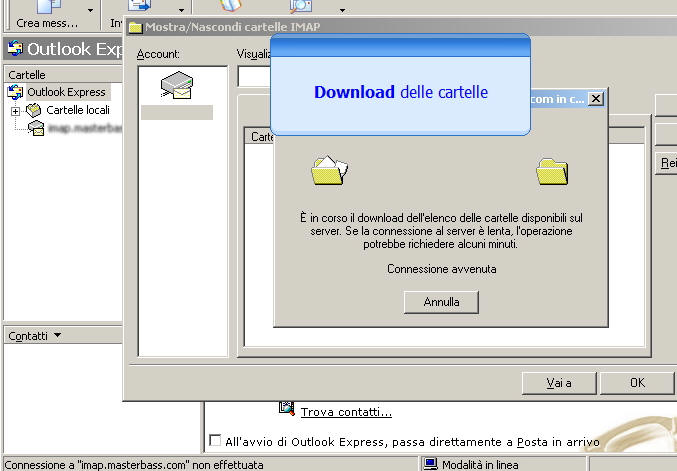Viewport: 677px width, 471px height.
Task: Click the Cartelle pane header
Action: 63,75
